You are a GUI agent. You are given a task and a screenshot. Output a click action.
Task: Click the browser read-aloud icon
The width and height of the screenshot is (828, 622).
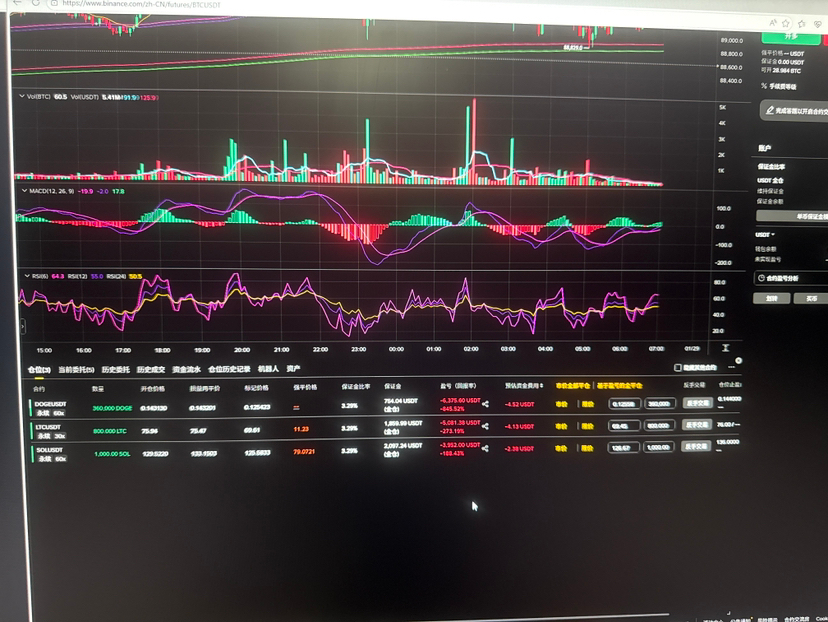click(x=773, y=23)
